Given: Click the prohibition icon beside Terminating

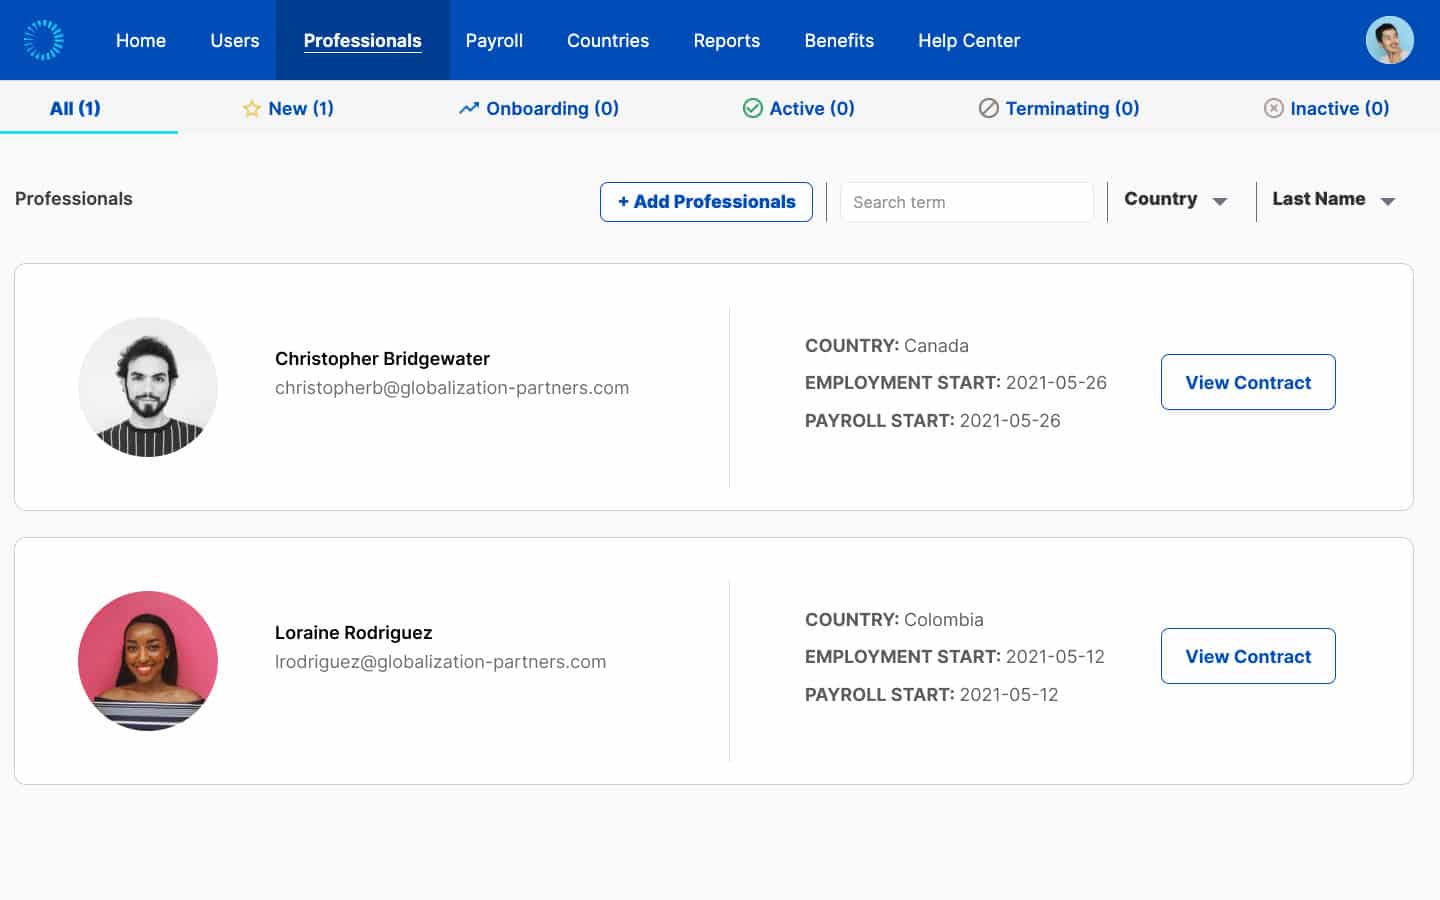Looking at the screenshot, I should click(x=989, y=108).
